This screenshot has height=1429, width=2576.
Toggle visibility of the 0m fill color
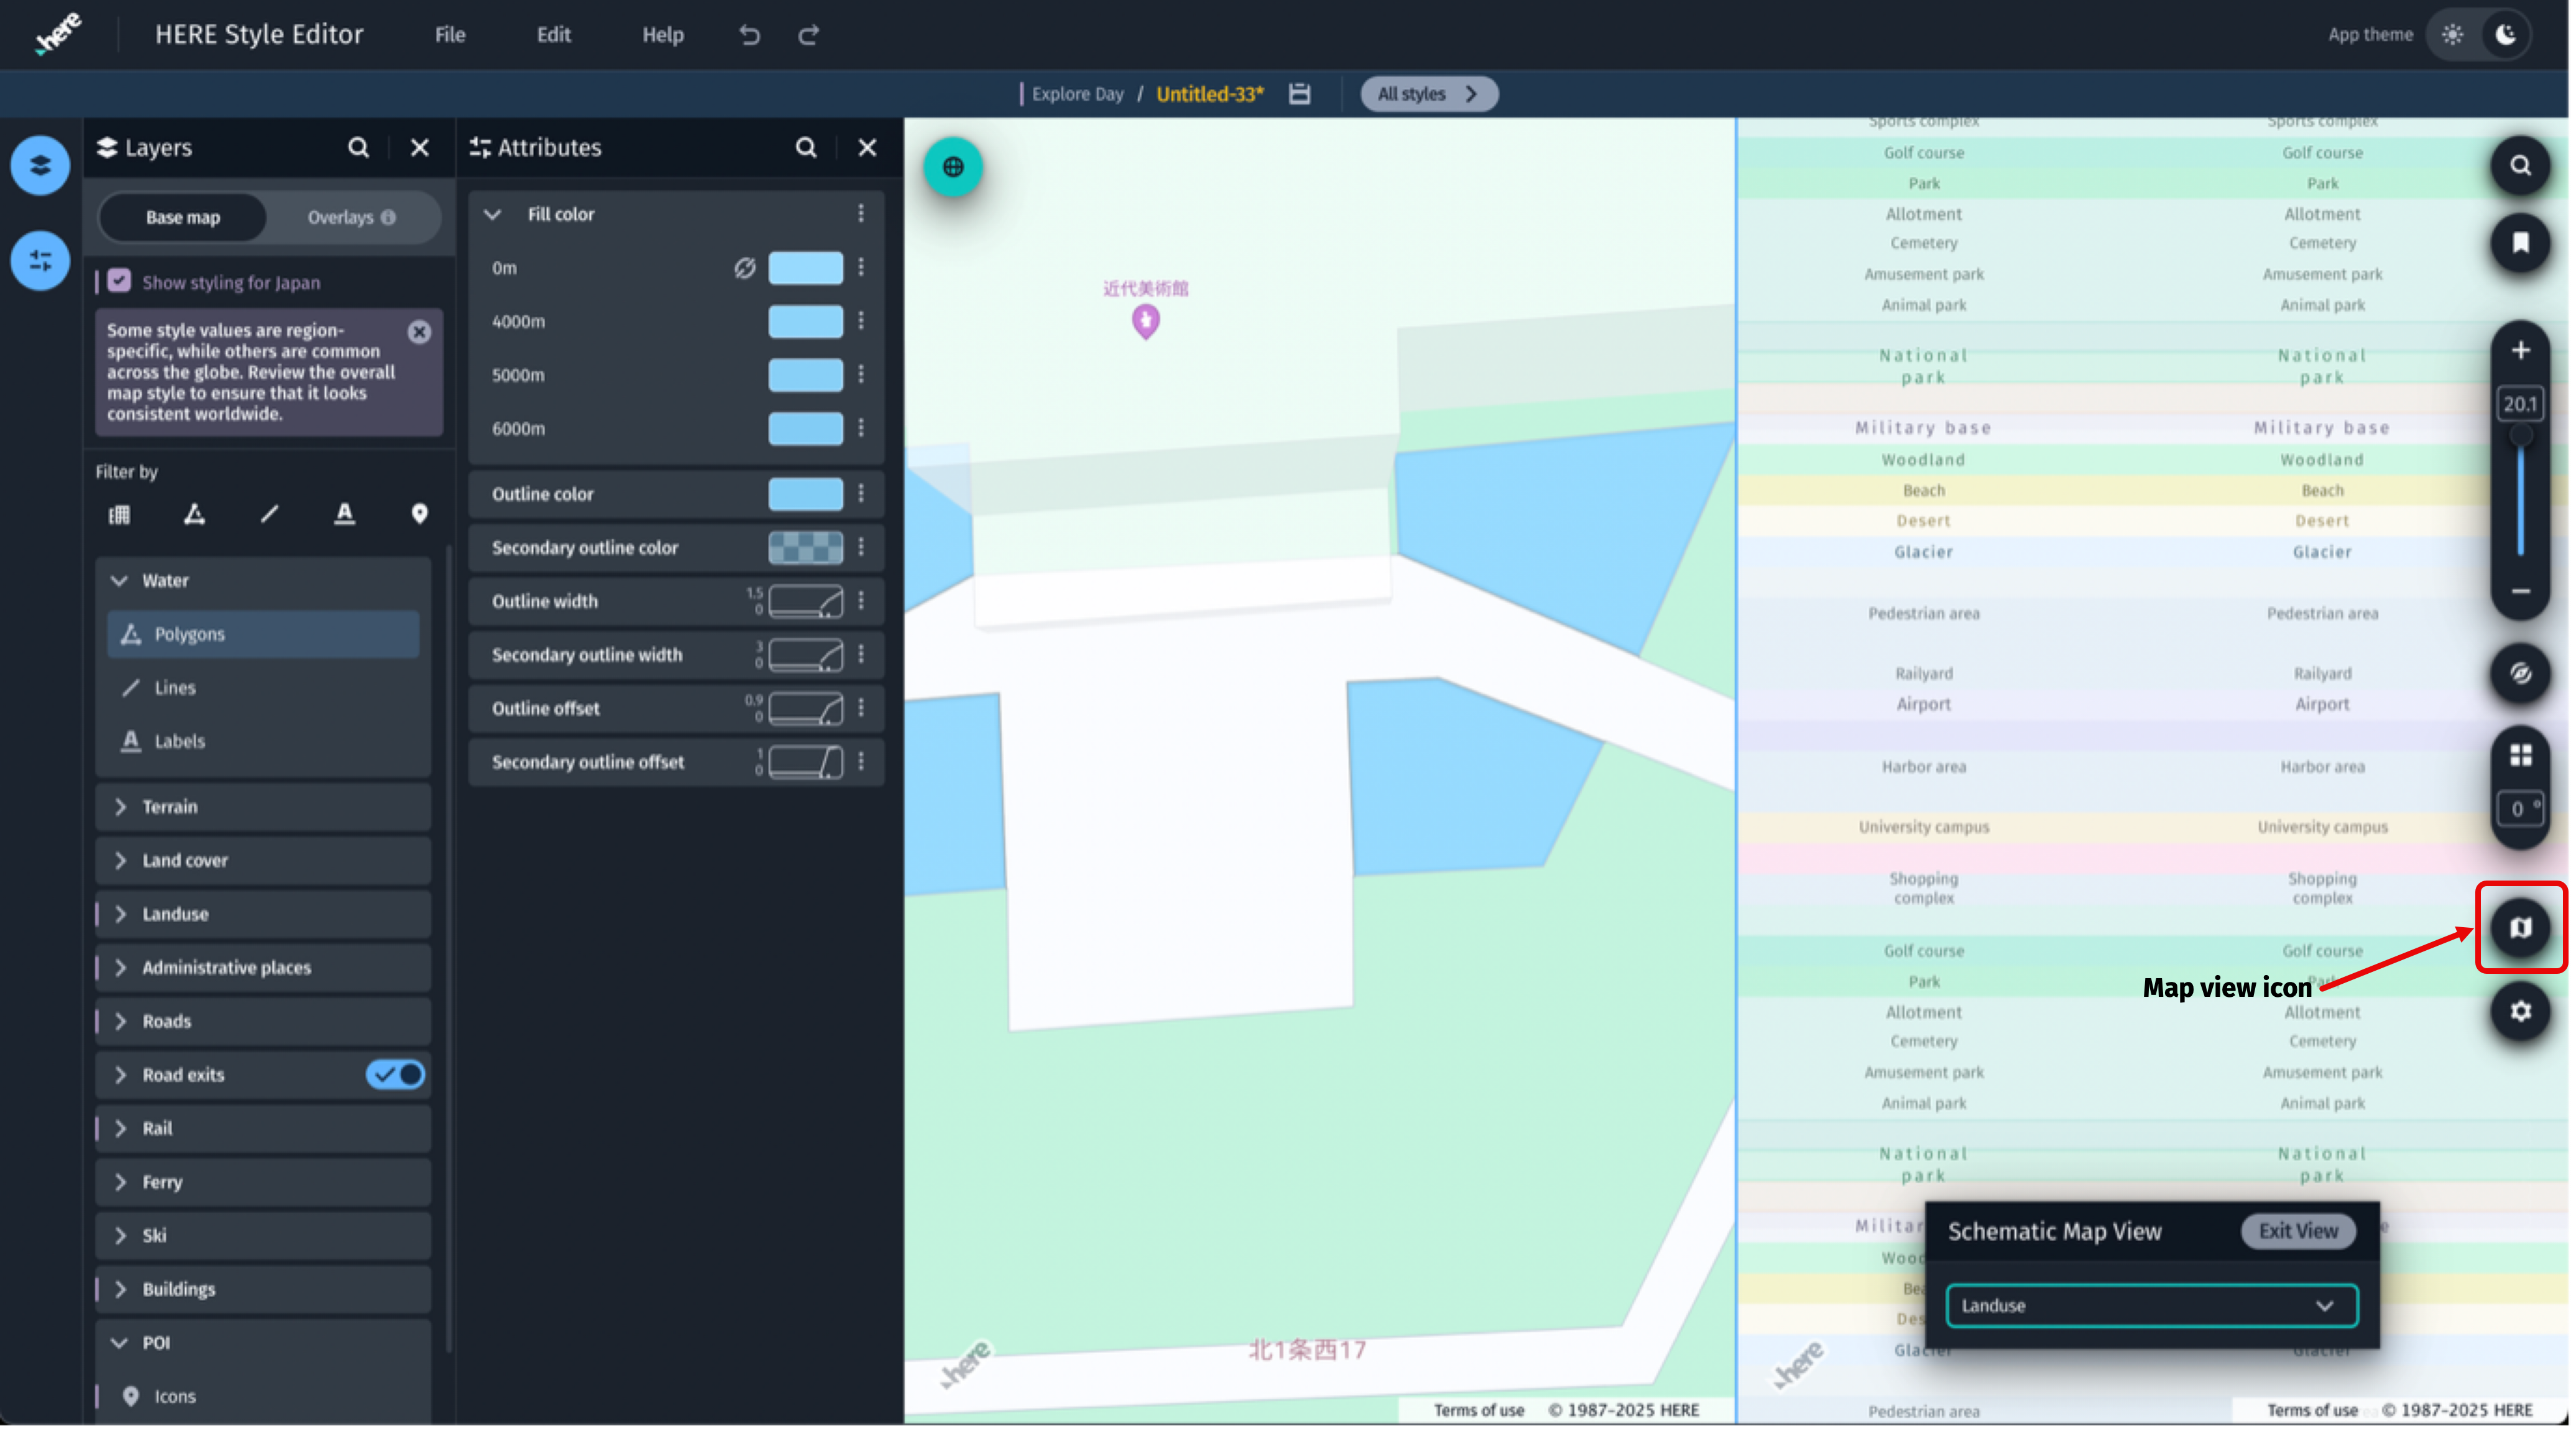click(744, 267)
